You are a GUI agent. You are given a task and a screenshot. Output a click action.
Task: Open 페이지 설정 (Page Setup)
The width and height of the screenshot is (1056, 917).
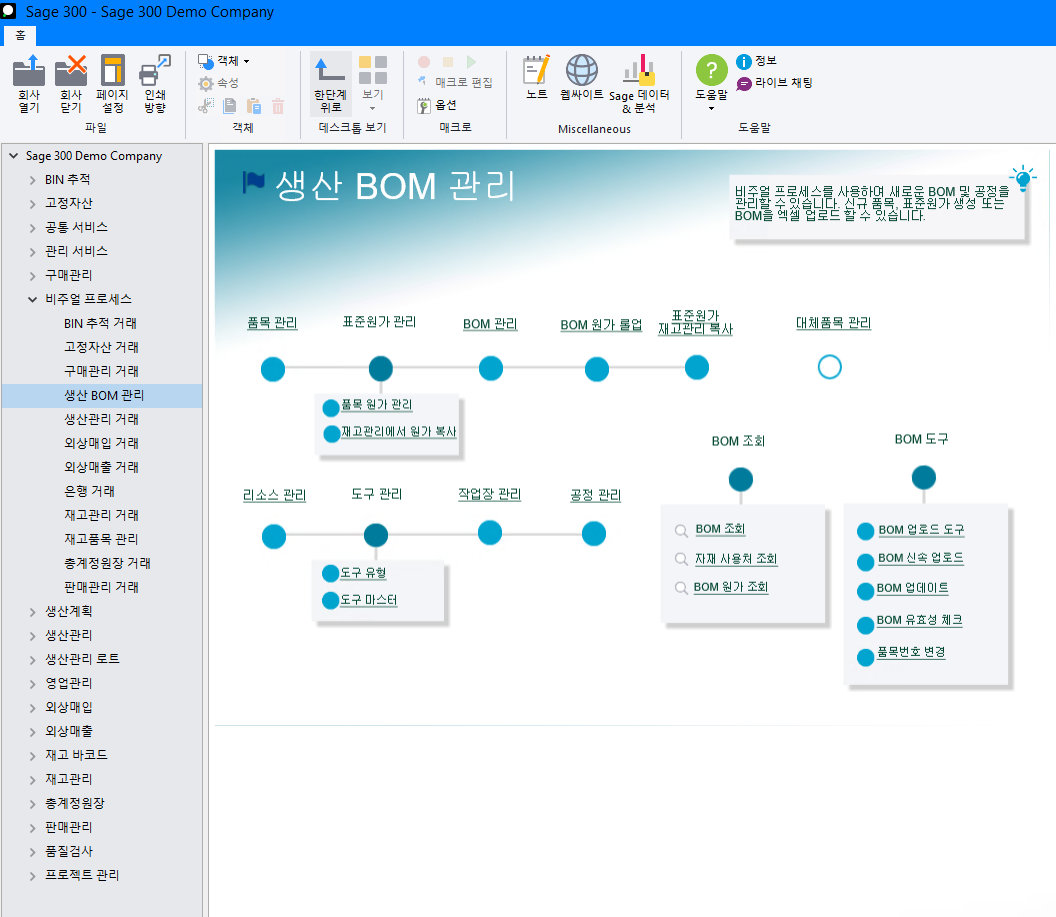tap(112, 83)
